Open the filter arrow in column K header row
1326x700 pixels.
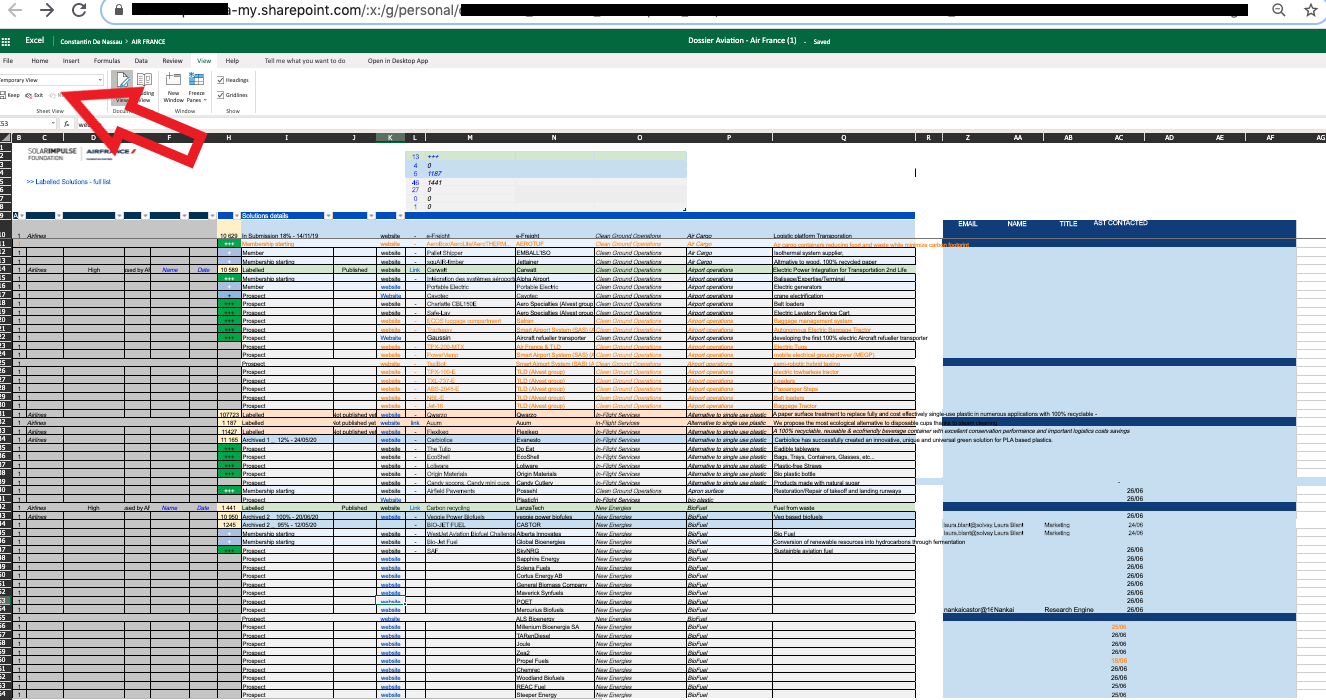pyautogui.click(x=400, y=216)
